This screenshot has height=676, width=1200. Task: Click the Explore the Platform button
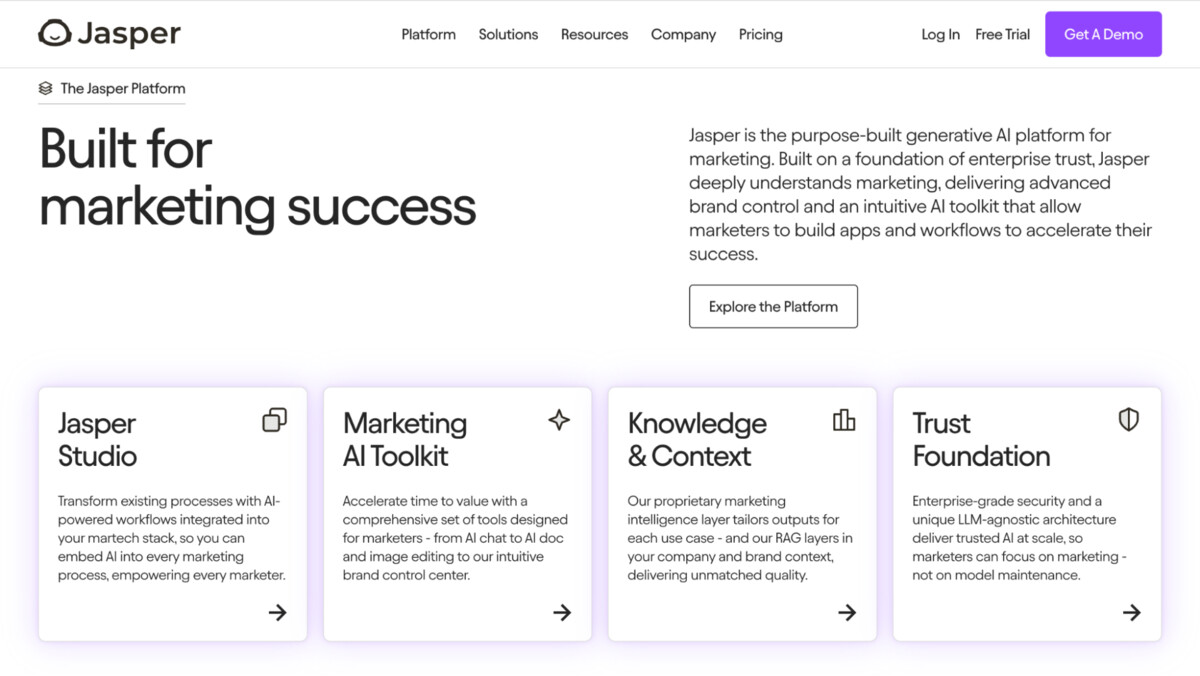pyautogui.click(x=773, y=307)
